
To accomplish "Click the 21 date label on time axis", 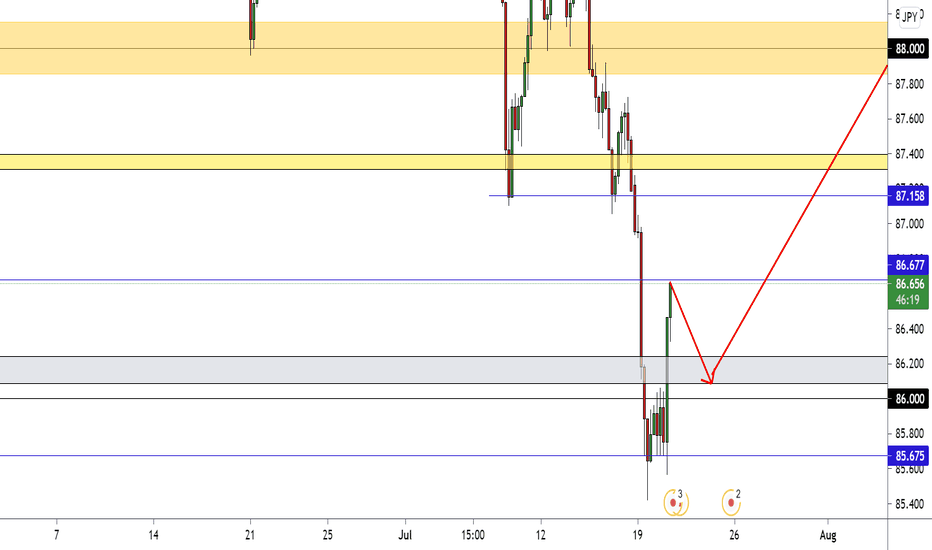I will pos(250,535).
